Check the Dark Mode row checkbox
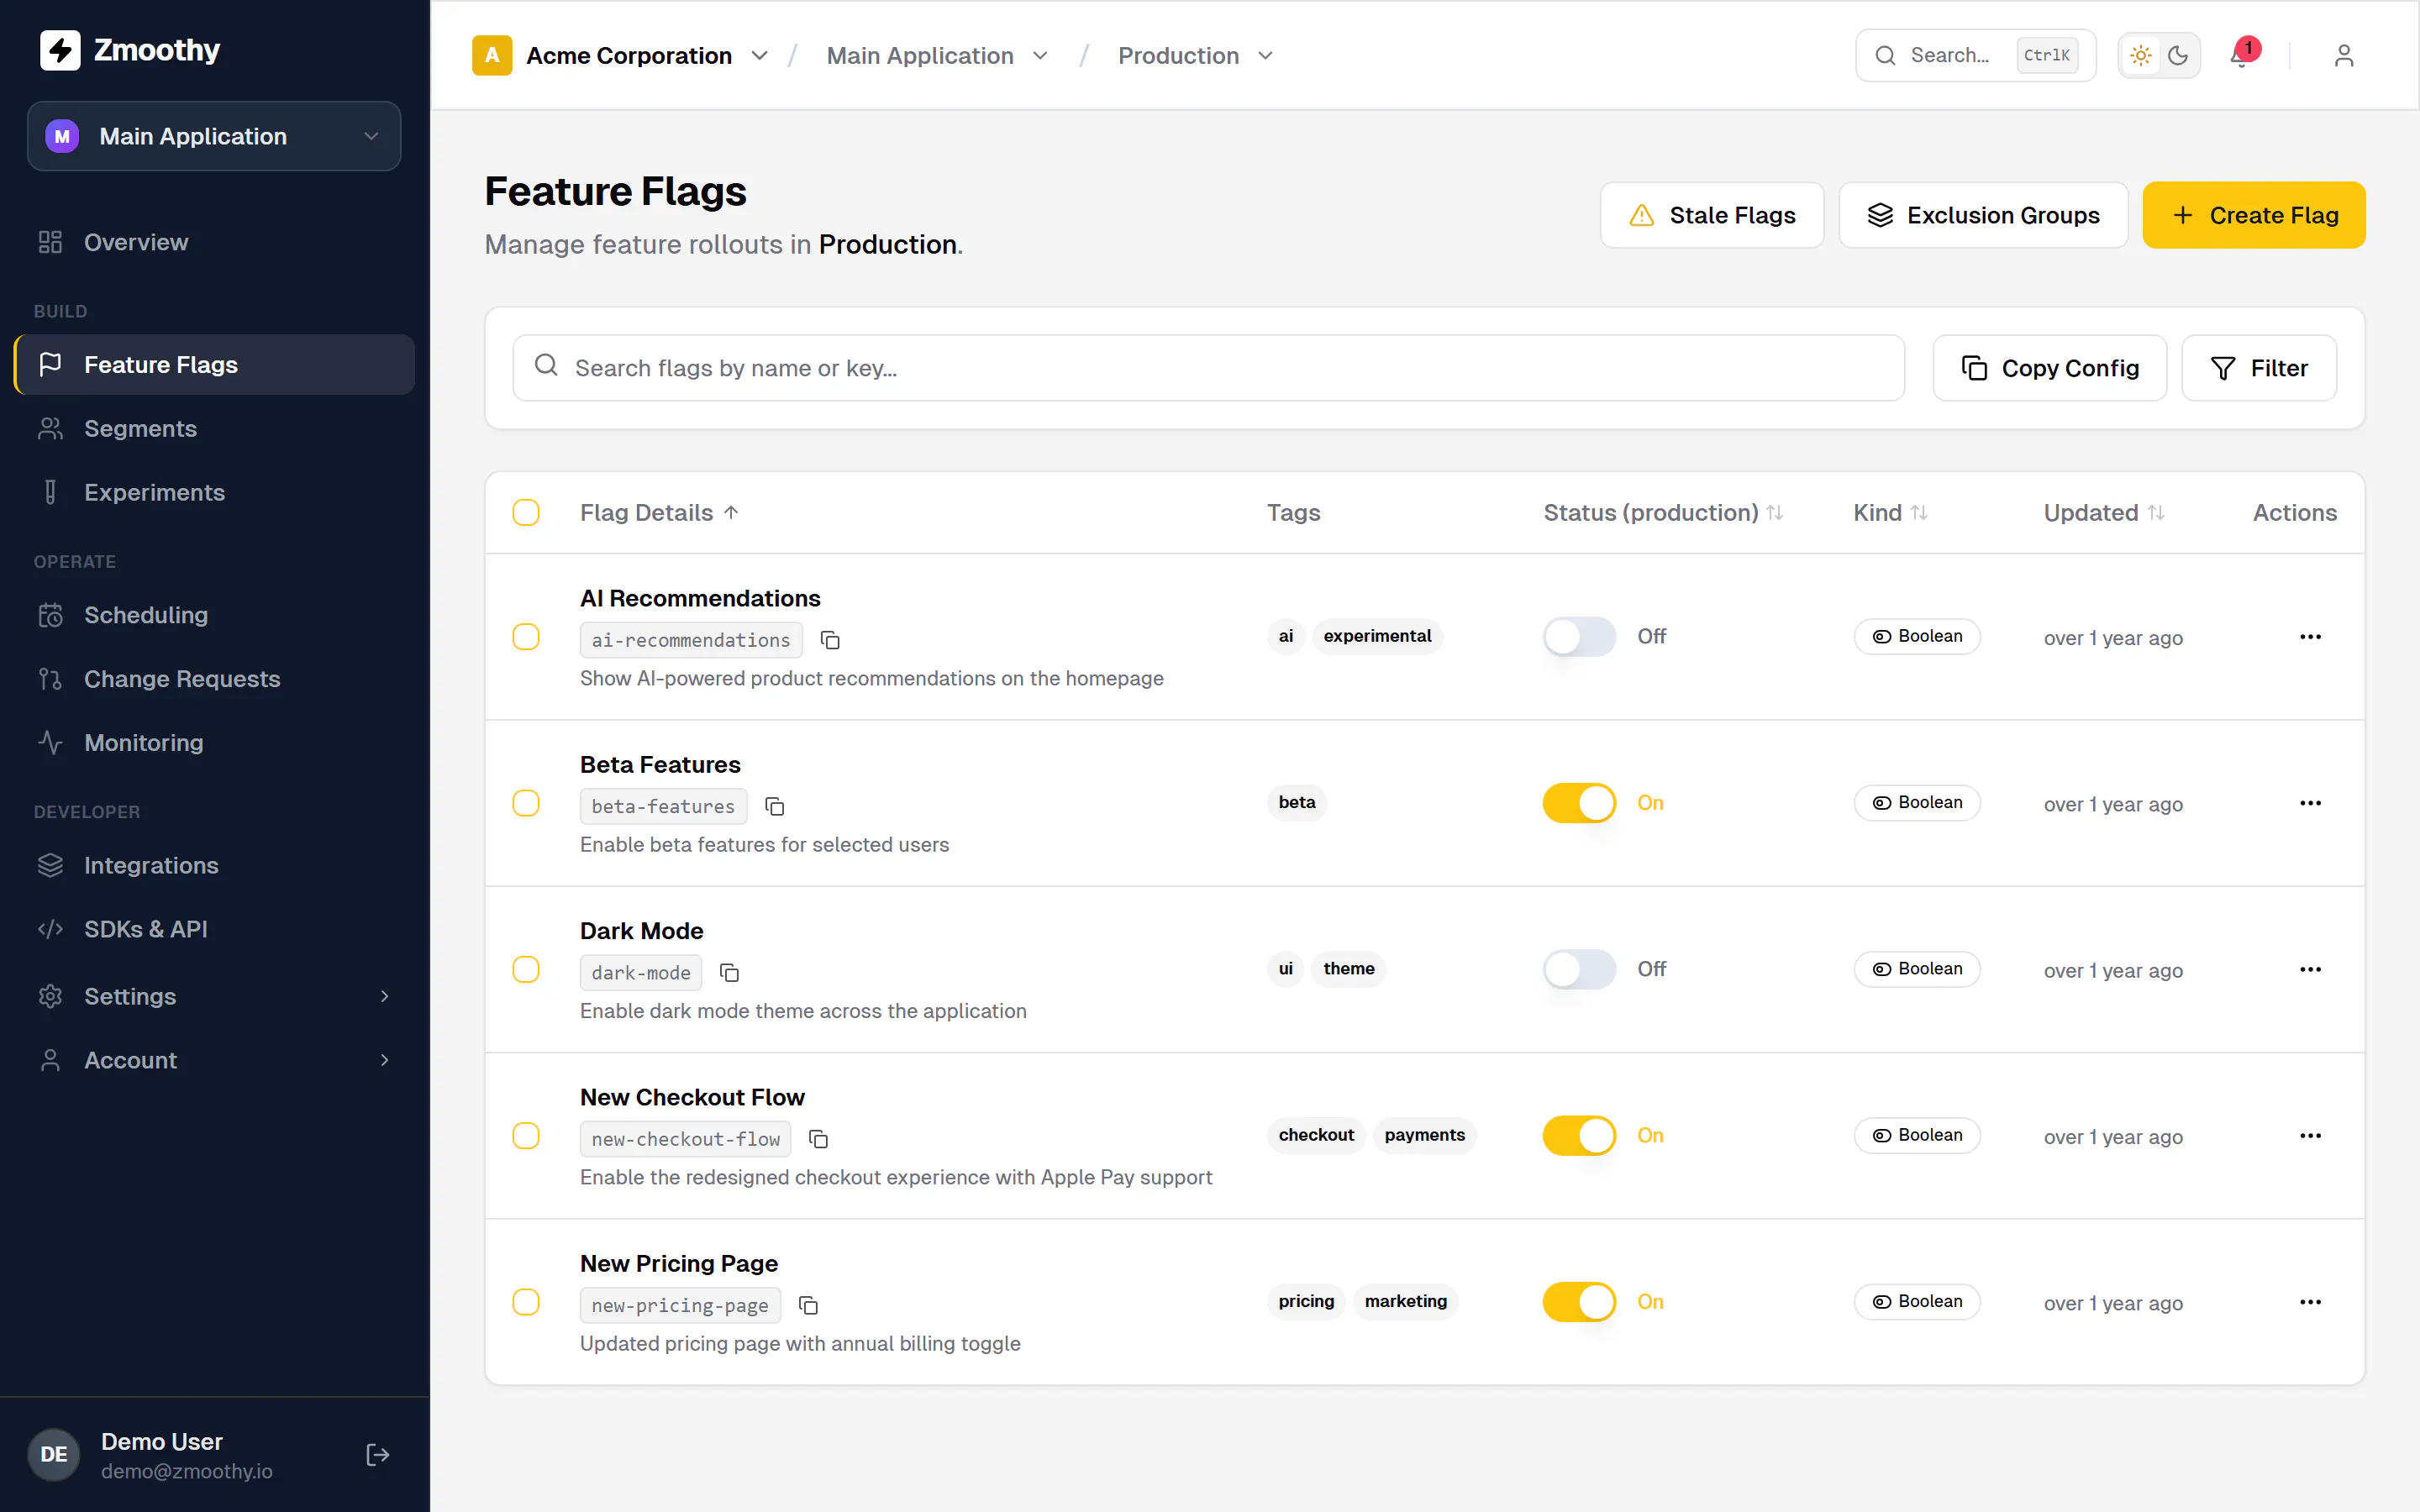The width and height of the screenshot is (2420, 1512). [526, 969]
